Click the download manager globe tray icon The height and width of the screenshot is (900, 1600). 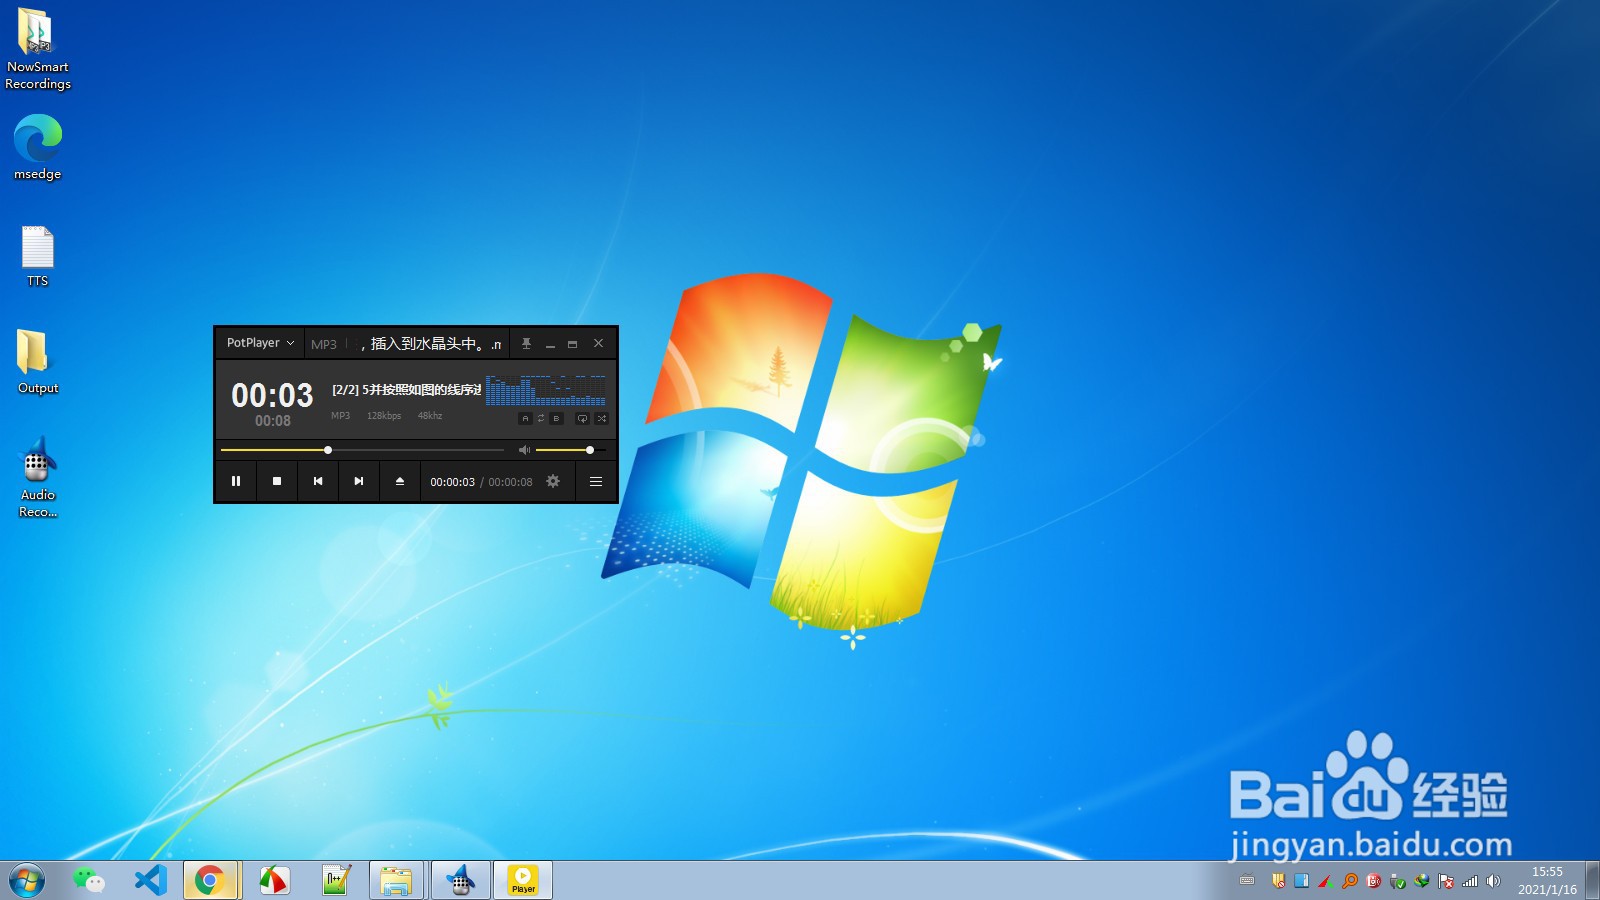pyautogui.click(x=1421, y=881)
